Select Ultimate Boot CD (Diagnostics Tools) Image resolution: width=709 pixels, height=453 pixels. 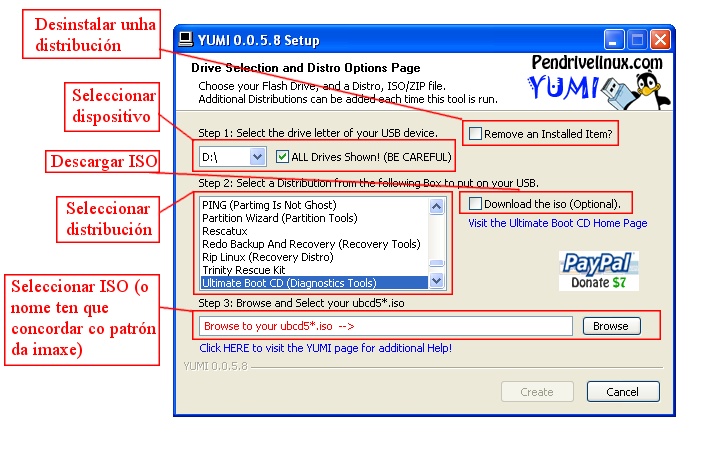pyautogui.click(x=314, y=283)
